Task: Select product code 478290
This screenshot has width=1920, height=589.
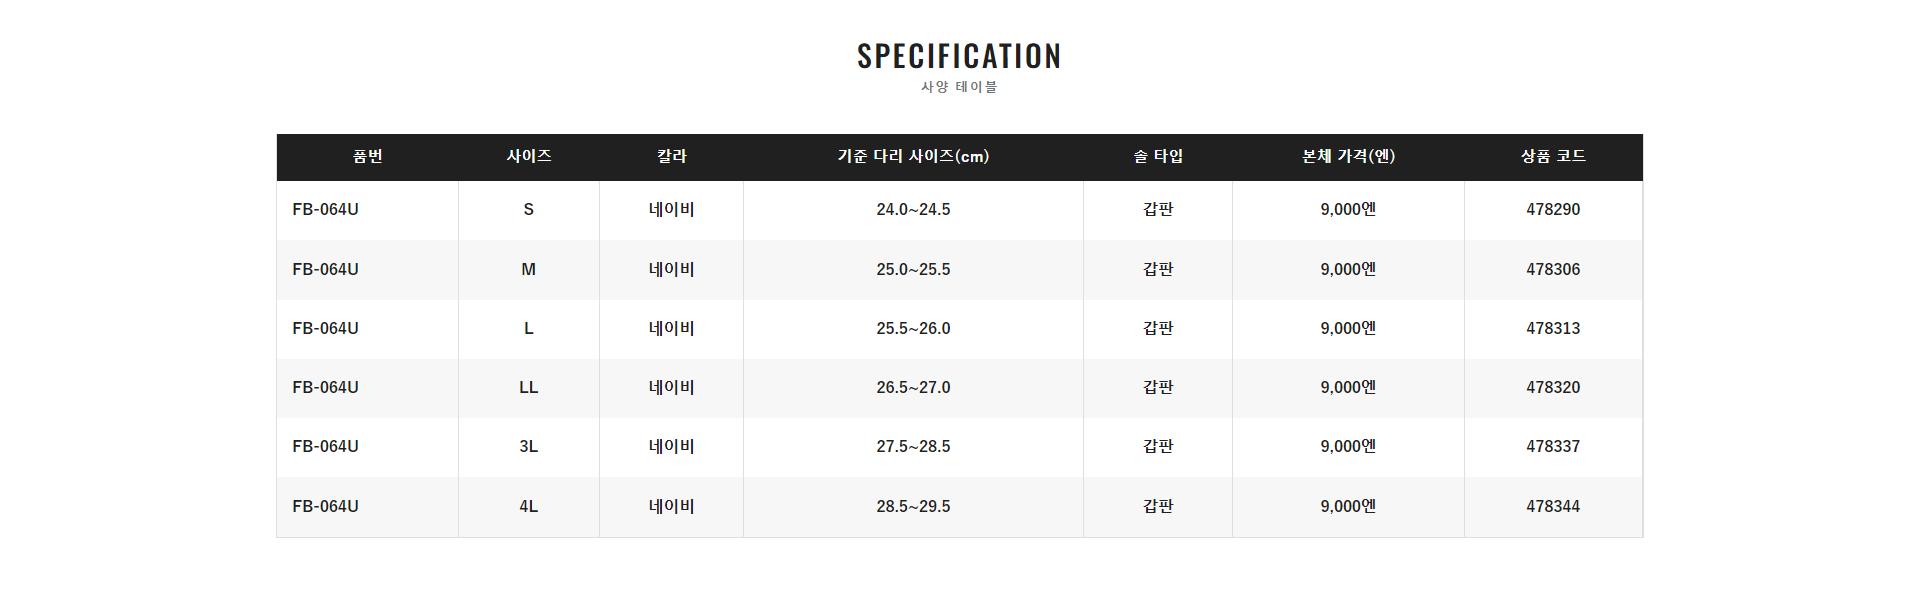Action: (x=1553, y=210)
